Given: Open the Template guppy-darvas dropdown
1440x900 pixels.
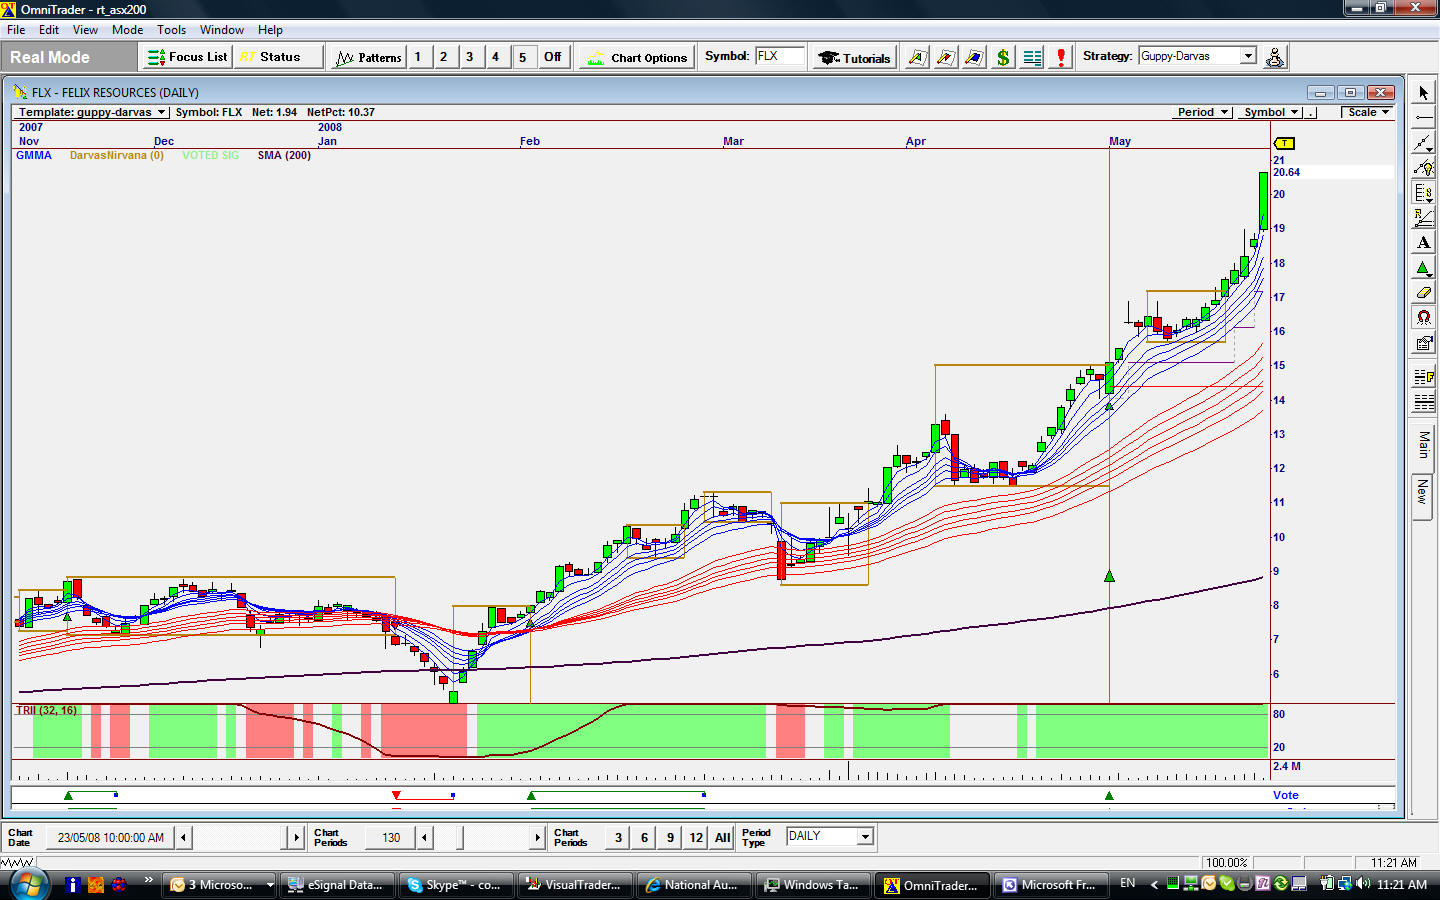Looking at the screenshot, I should click(92, 112).
